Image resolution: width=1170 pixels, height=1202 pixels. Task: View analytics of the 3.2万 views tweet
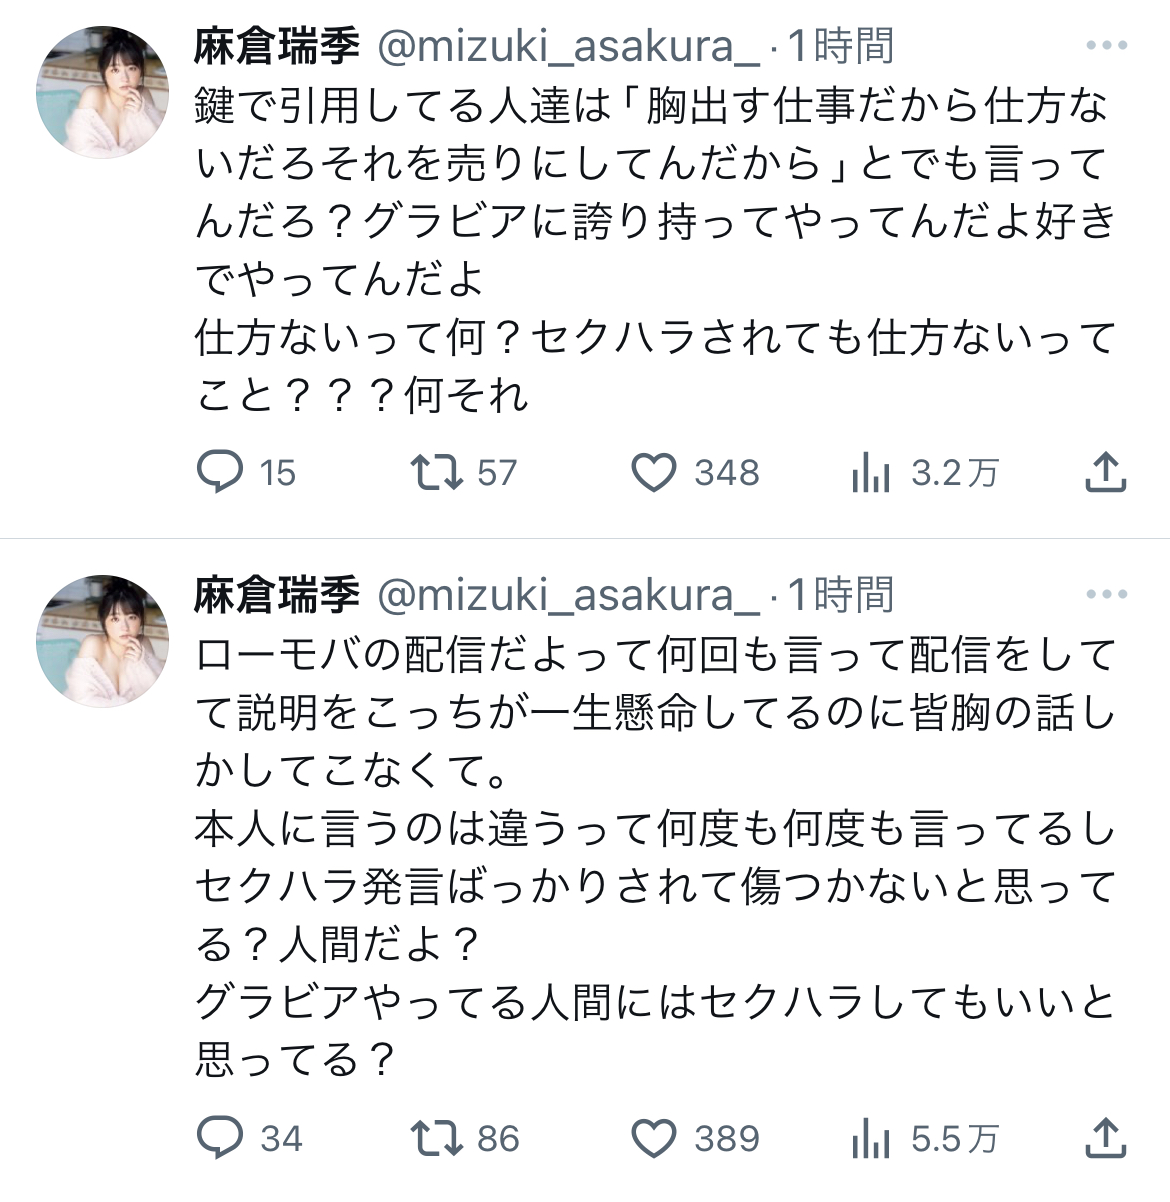[x=871, y=472]
